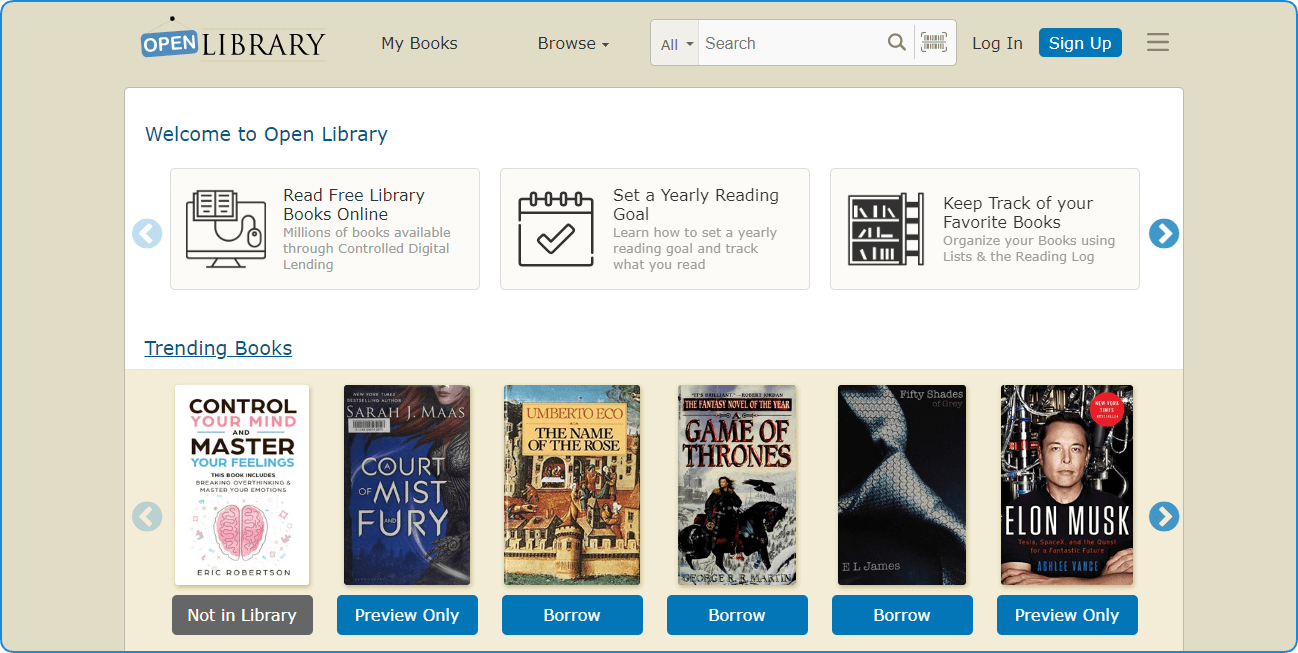Open the Trending Books link
This screenshot has width=1298, height=653.
point(218,348)
